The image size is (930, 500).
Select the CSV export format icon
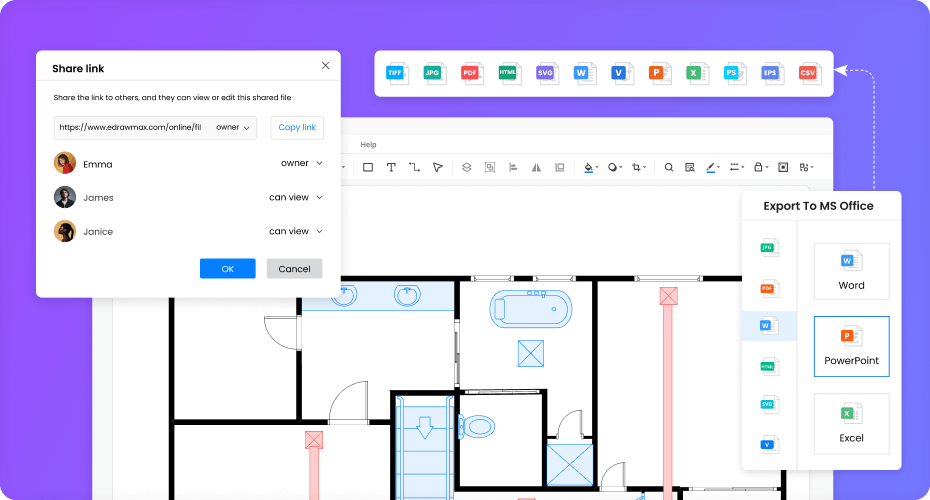[810, 74]
